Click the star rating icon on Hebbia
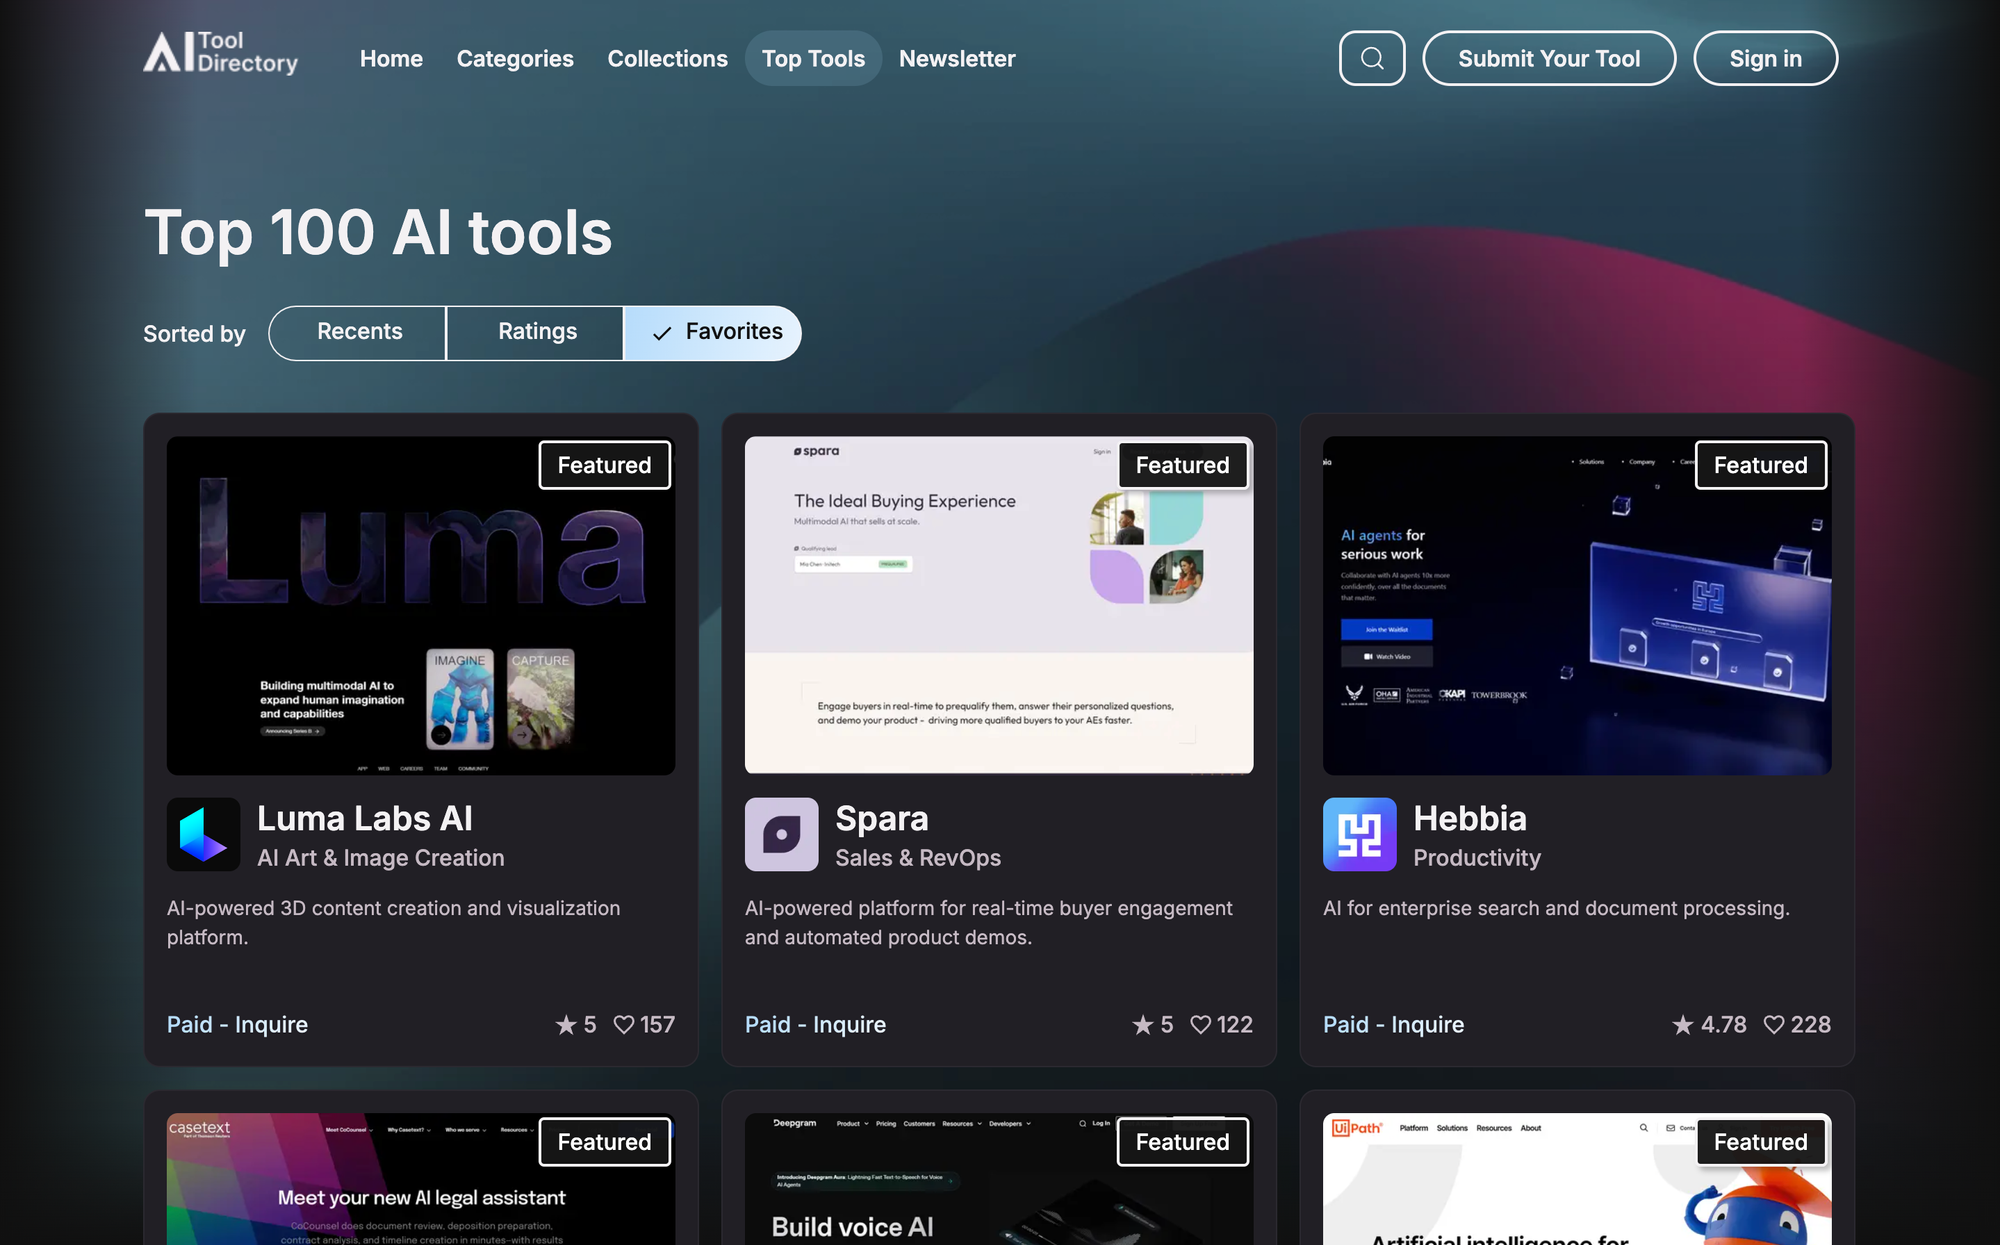The image size is (2000, 1245). coord(1683,1025)
